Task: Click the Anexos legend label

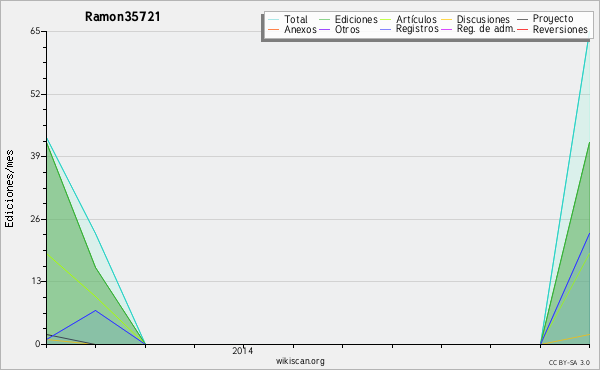Action: click(300, 29)
